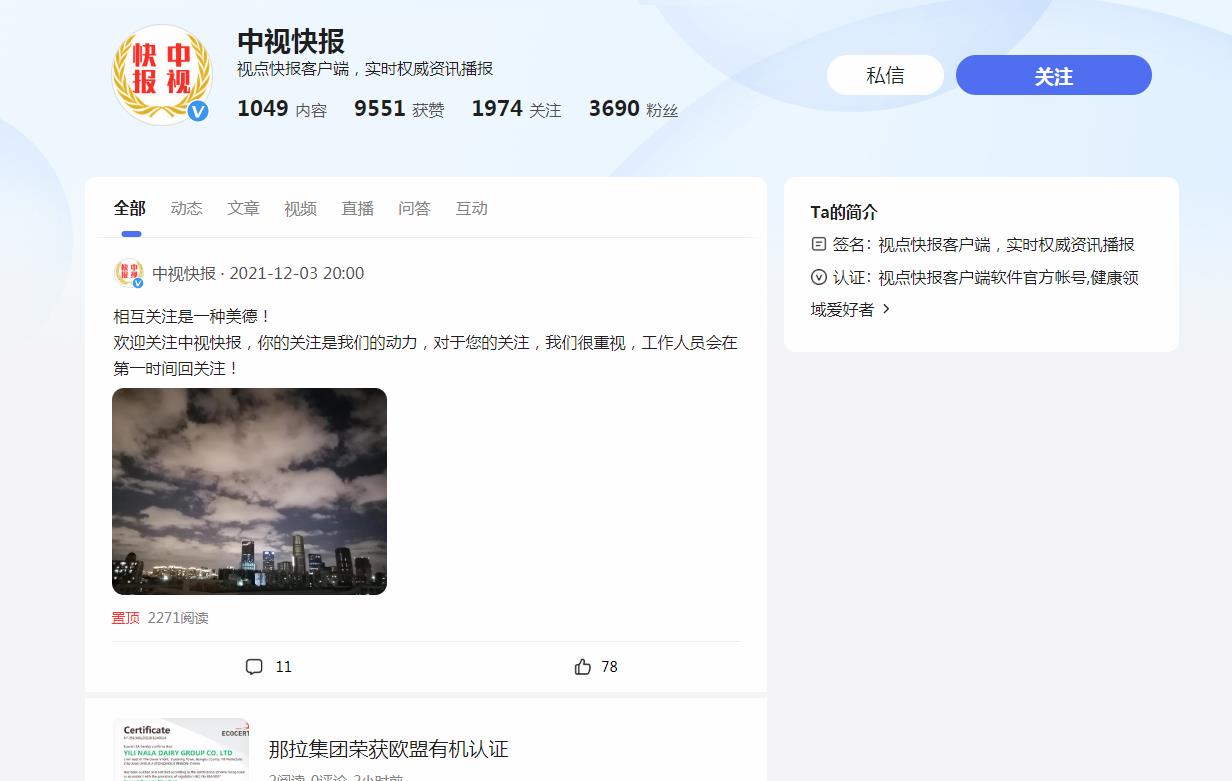The width and height of the screenshot is (1232, 781).
Task: Click the 9551 获赞 likes count
Action: pyautogui.click(x=399, y=109)
